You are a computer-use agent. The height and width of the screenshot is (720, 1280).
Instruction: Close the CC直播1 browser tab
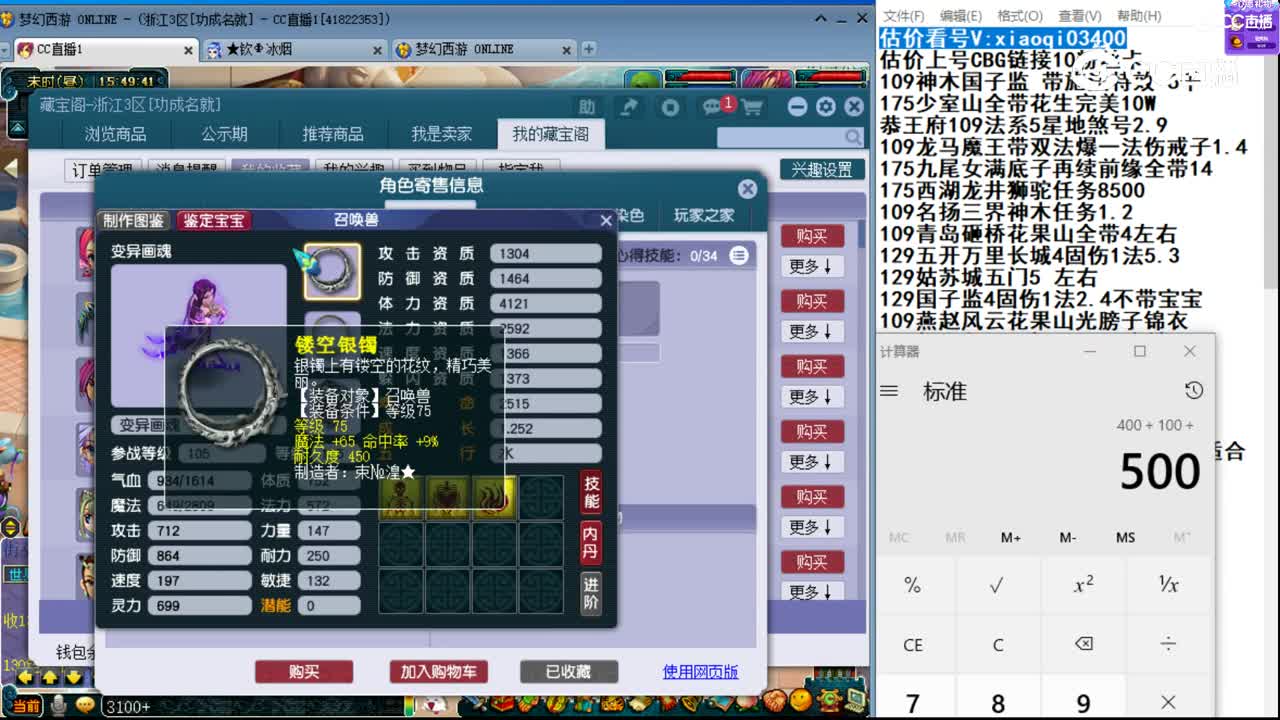point(187,49)
